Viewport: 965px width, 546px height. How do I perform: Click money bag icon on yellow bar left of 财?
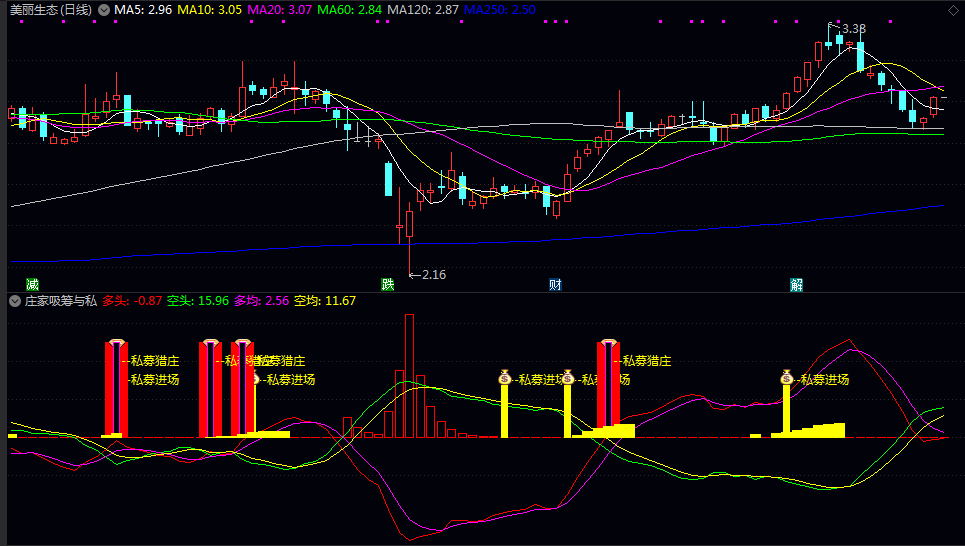505,377
